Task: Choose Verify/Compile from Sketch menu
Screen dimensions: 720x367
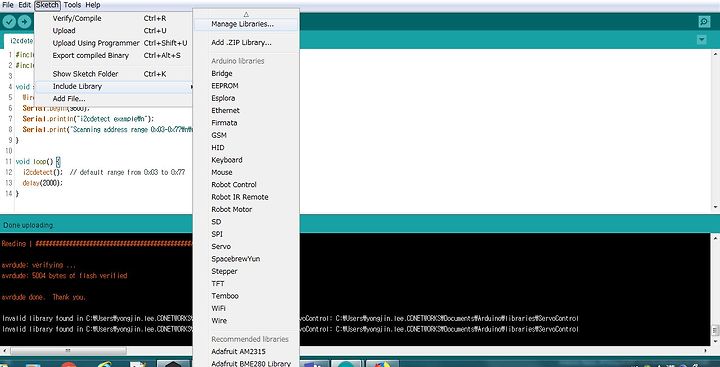Action: tap(113, 18)
